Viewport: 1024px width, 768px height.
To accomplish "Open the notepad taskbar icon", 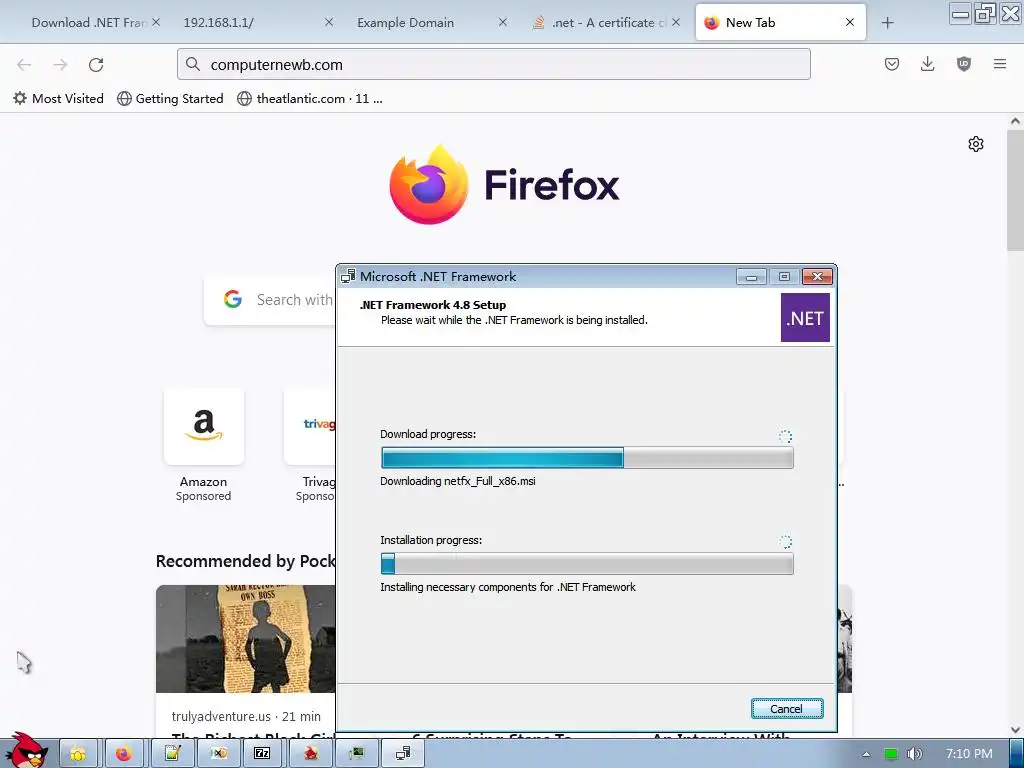I will tap(172, 754).
